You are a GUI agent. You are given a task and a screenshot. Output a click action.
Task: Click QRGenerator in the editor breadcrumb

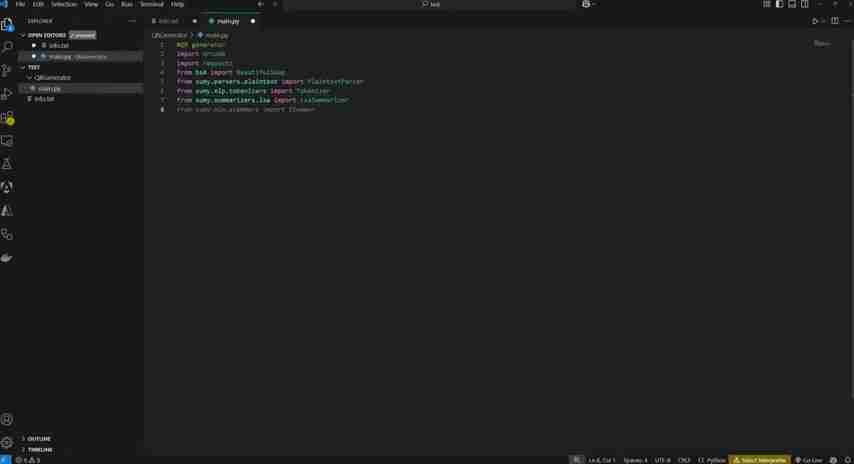coord(169,35)
